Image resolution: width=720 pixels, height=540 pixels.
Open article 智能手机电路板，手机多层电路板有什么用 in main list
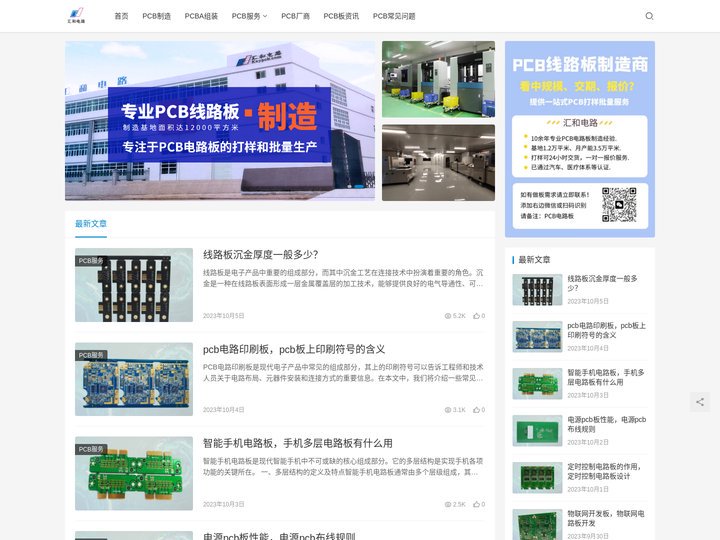[298, 443]
